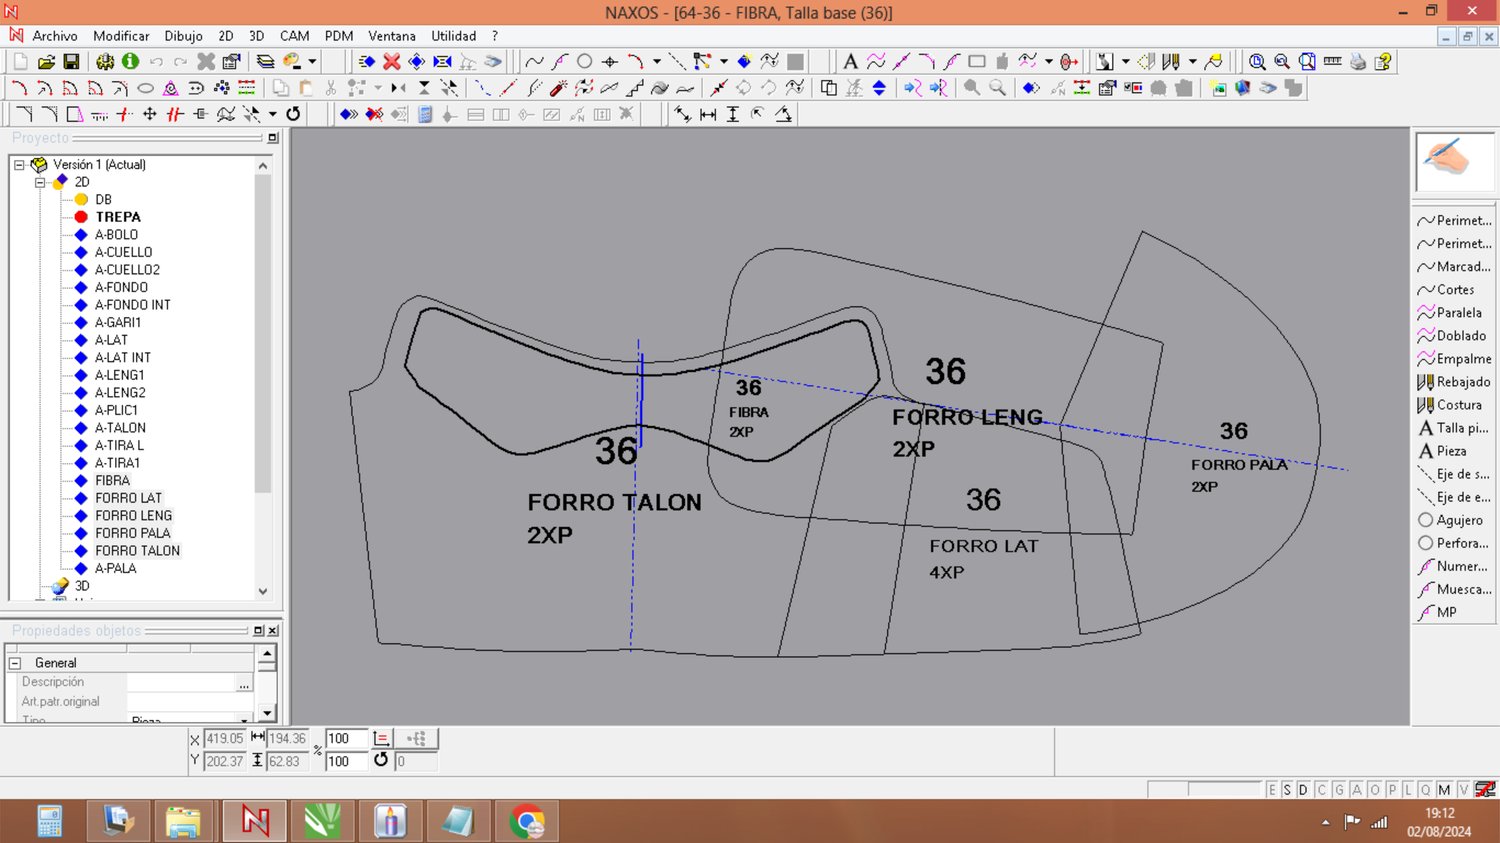Click the blue up-down triangles icon

pyautogui.click(x=879, y=88)
